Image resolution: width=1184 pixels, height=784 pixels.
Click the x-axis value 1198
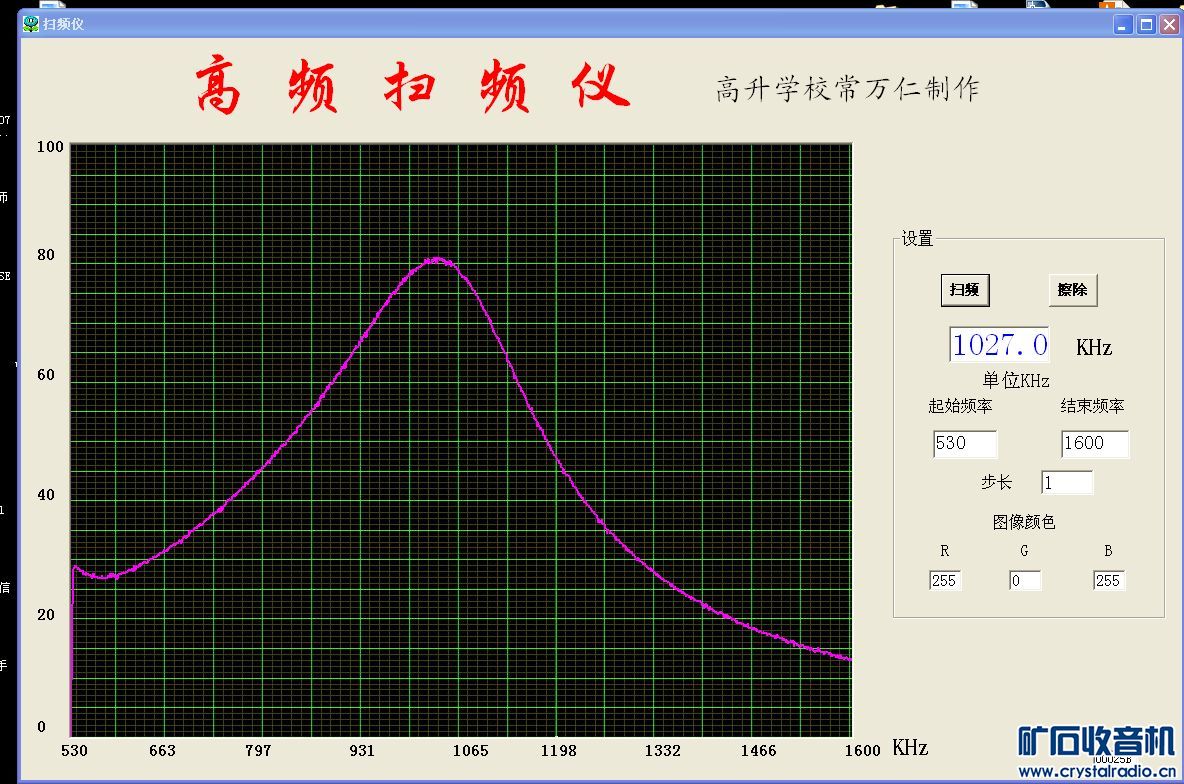coord(559,751)
